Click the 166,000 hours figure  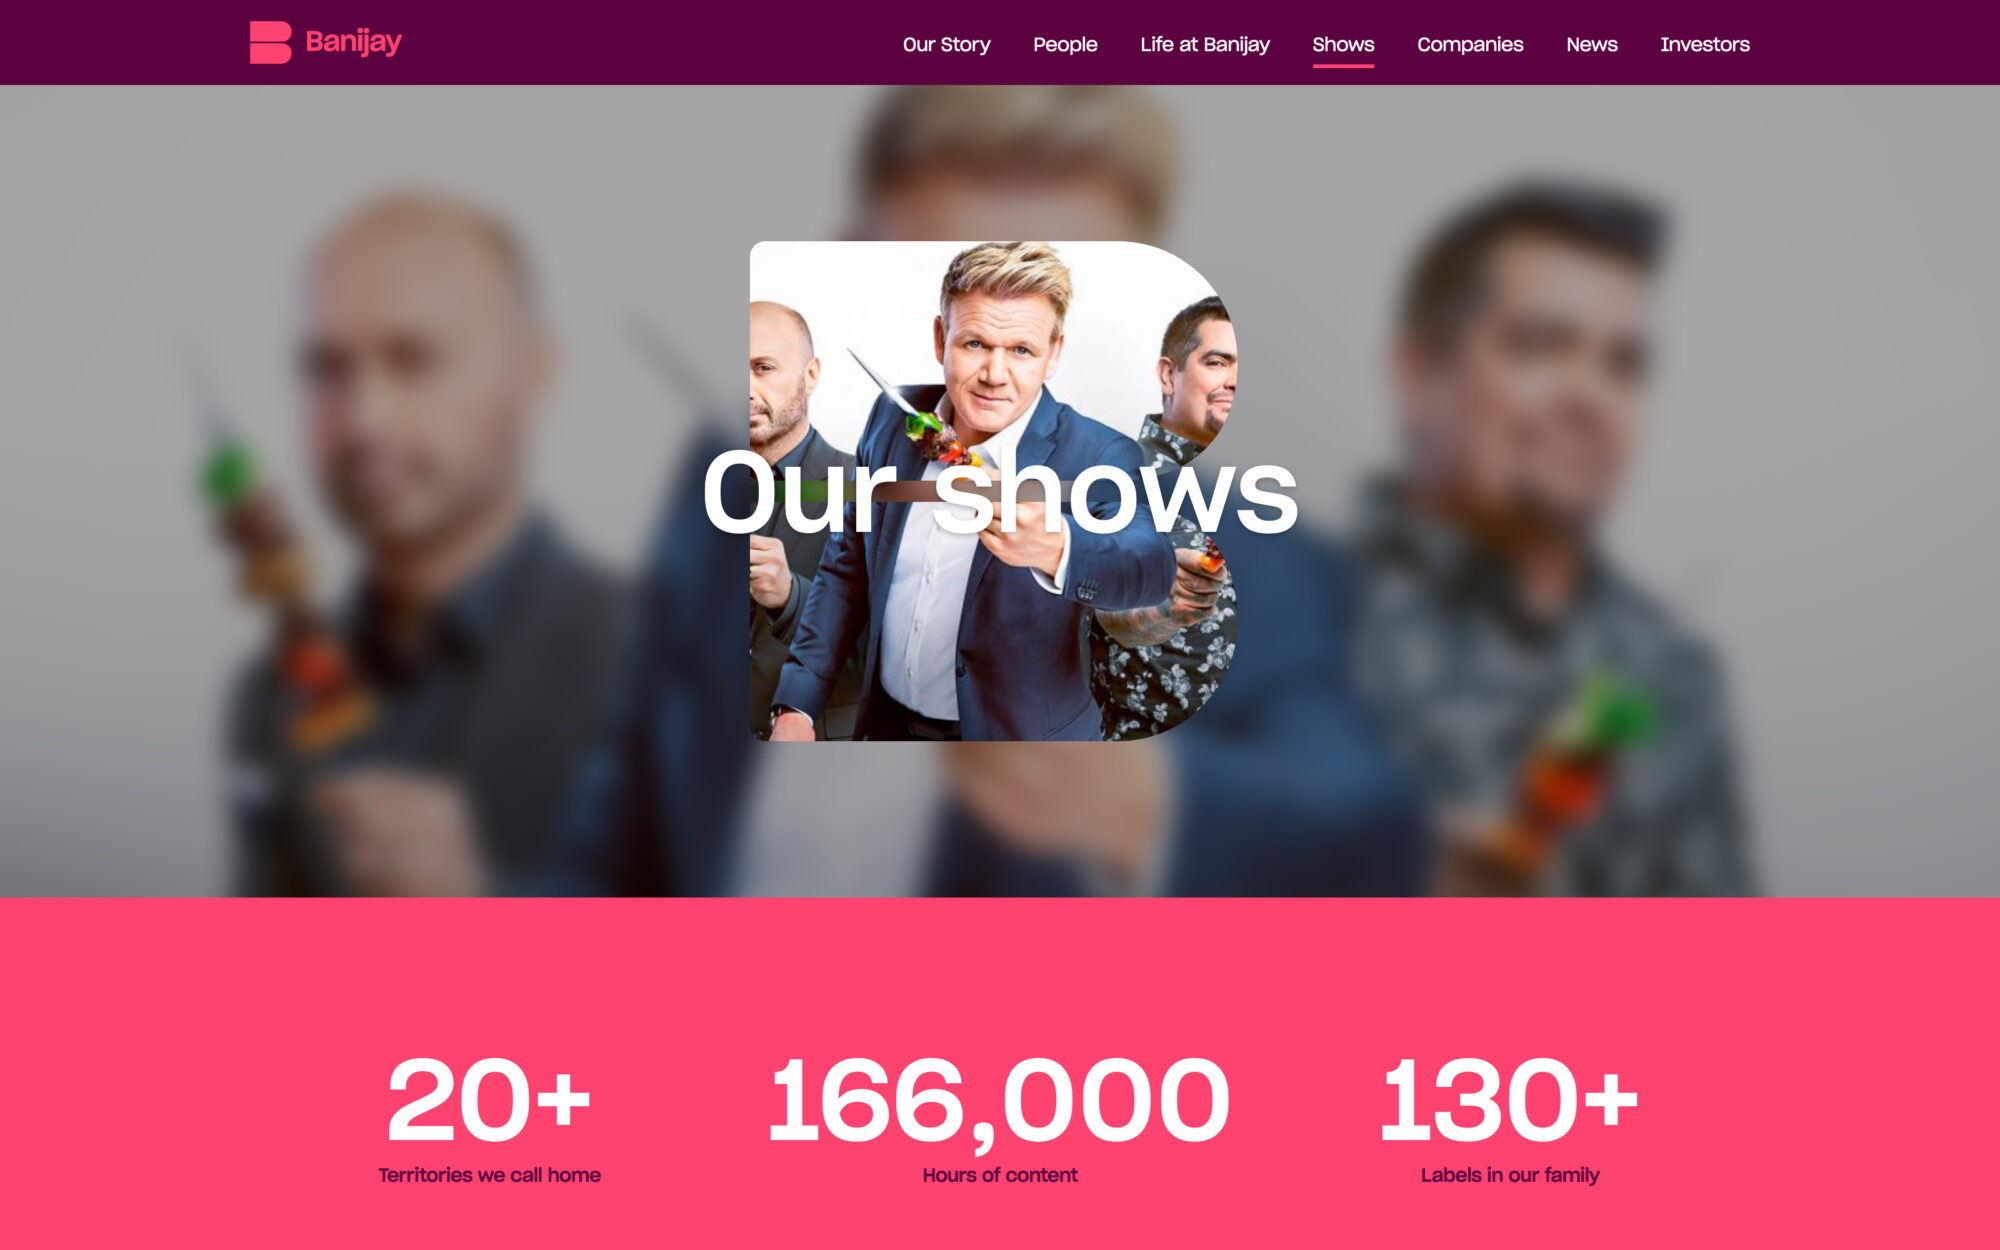999,1102
